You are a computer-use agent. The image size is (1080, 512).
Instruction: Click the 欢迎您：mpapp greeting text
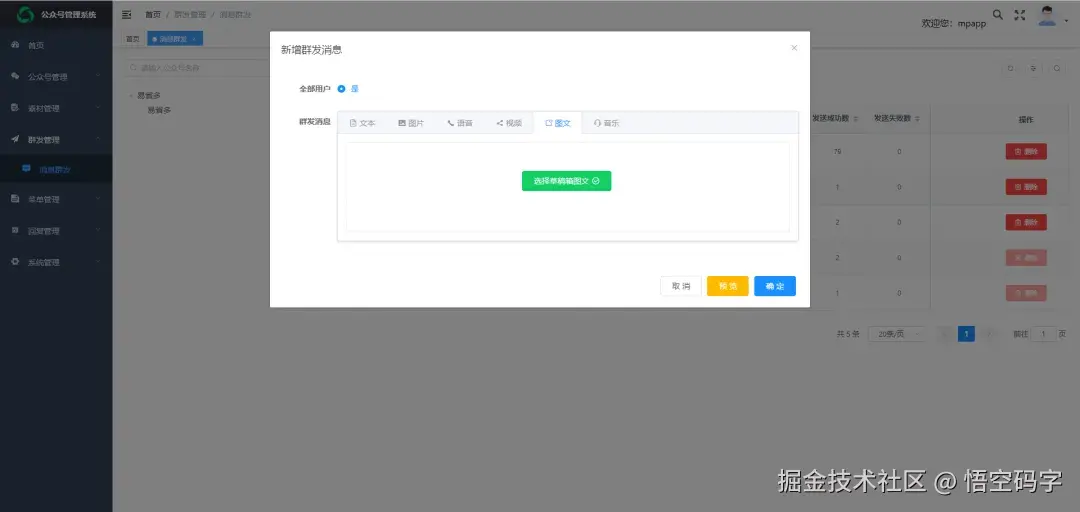(x=954, y=23)
